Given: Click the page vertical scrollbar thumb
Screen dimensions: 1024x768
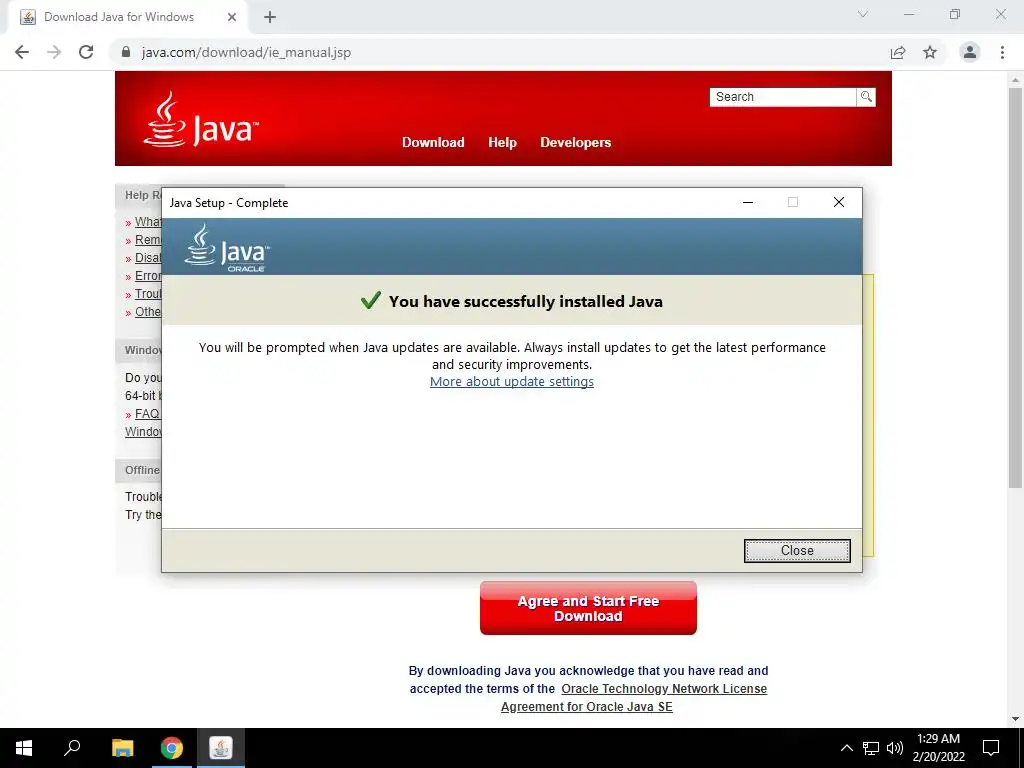Looking at the screenshot, I should (1015, 287).
